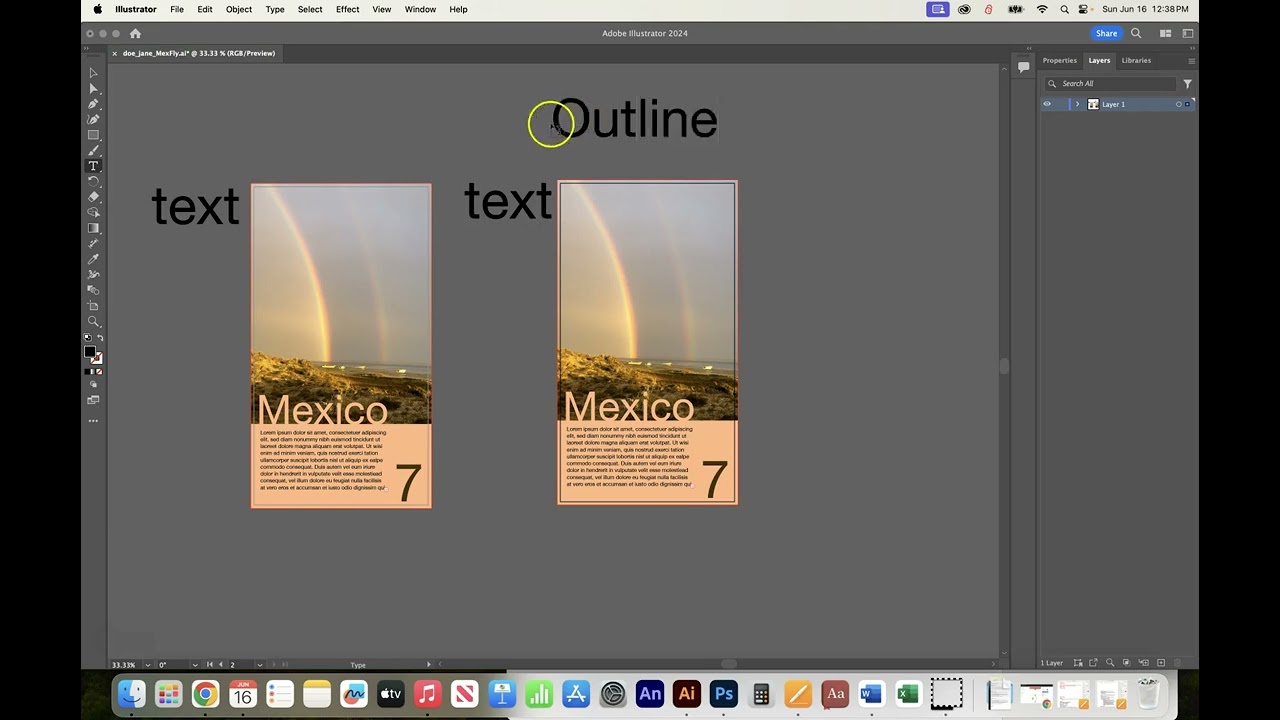1280x720 pixels.
Task: Swap fill and stroke colors
Action: [99, 338]
